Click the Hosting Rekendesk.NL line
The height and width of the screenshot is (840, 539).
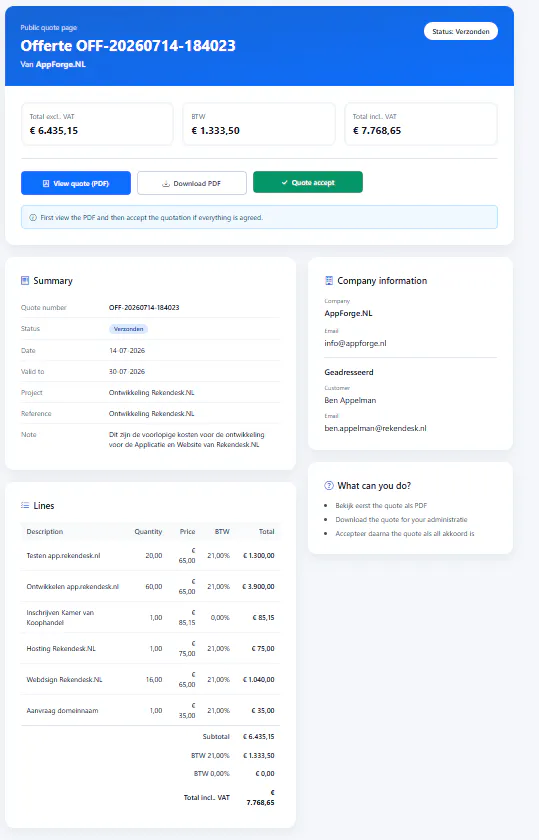(x=151, y=649)
